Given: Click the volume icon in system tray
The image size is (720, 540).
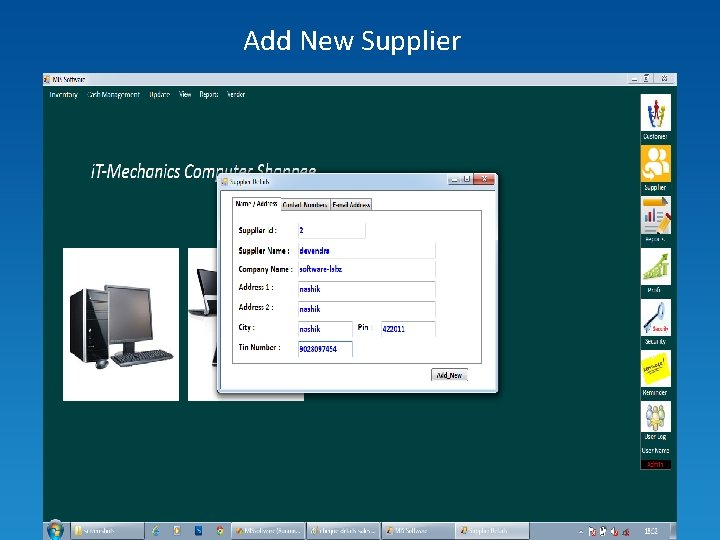Looking at the screenshot, I should pos(614,532).
